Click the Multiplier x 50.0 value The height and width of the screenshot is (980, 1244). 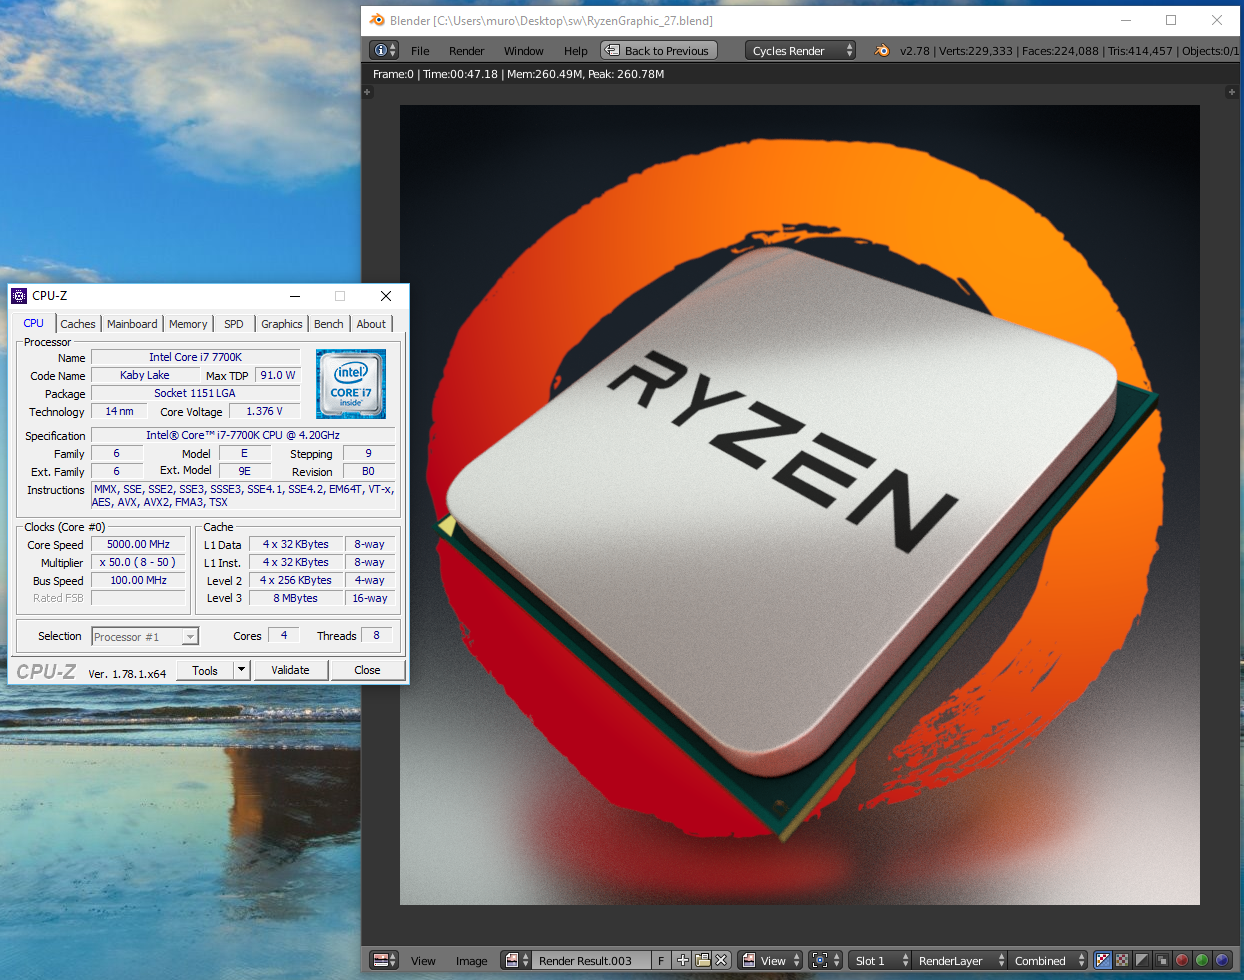click(139, 562)
